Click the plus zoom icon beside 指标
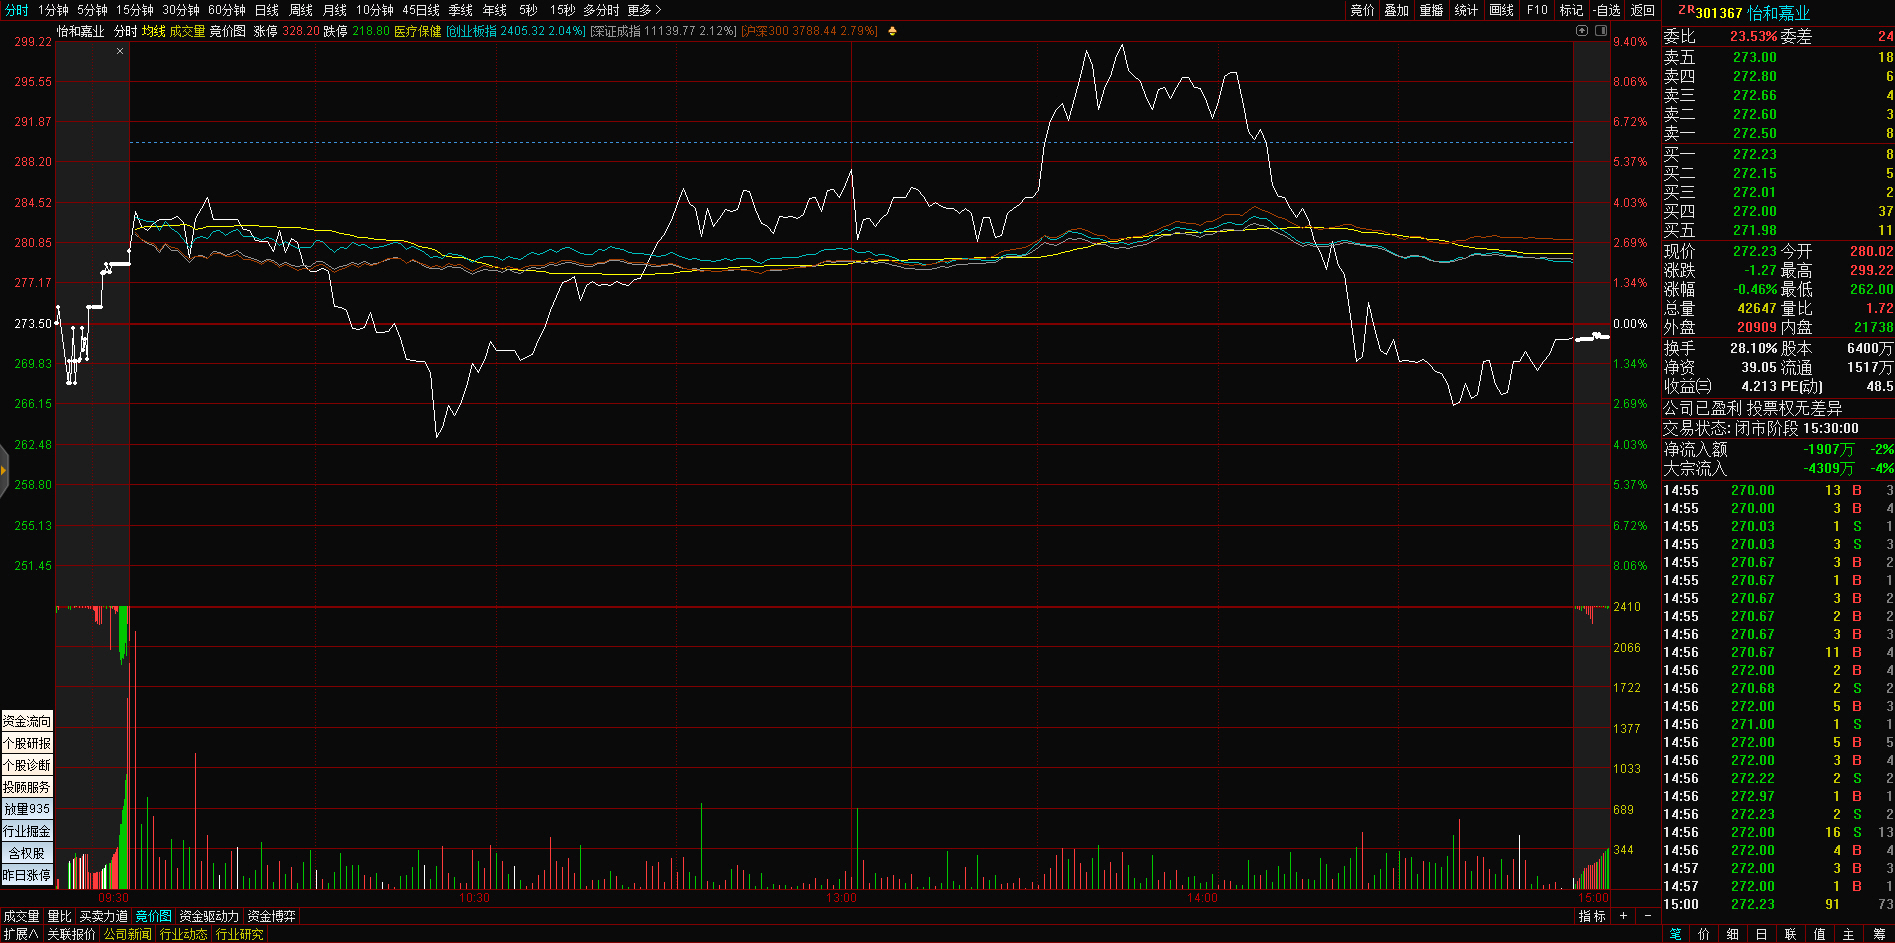 pos(1624,916)
